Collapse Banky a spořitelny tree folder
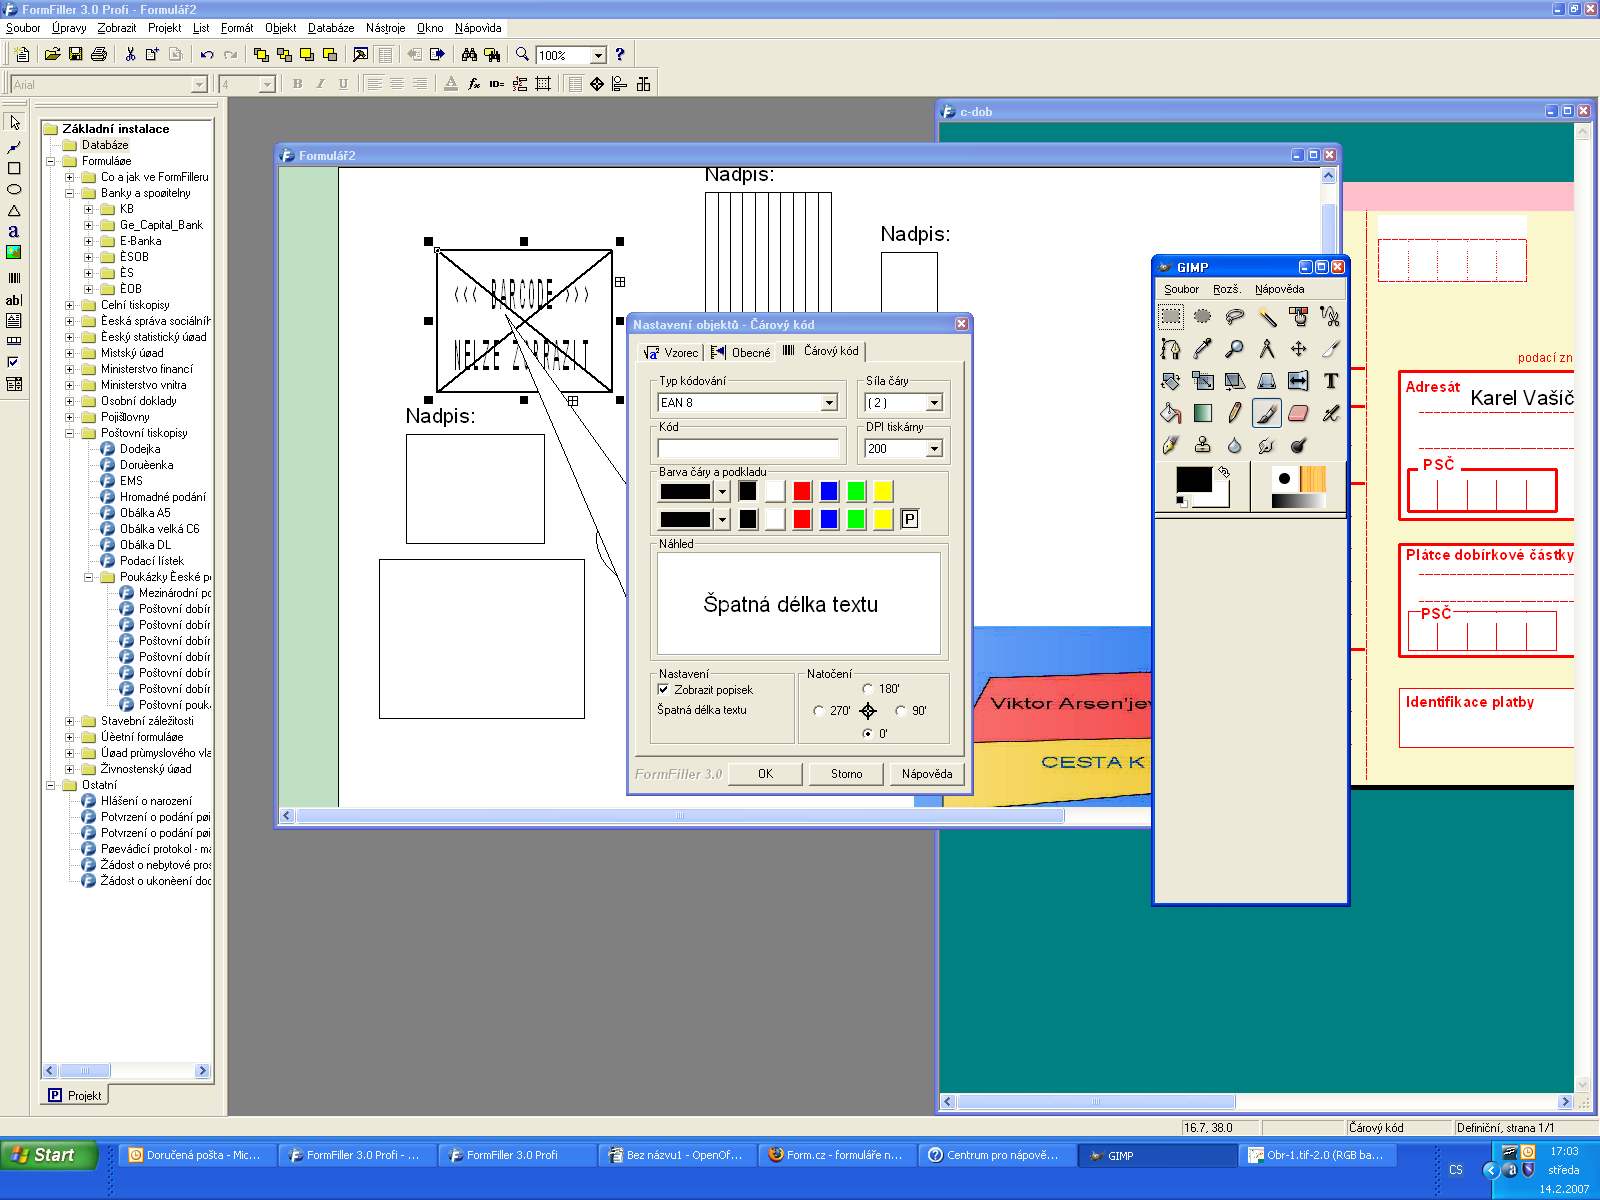This screenshot has width=1600, height=1200. [70, 193]
